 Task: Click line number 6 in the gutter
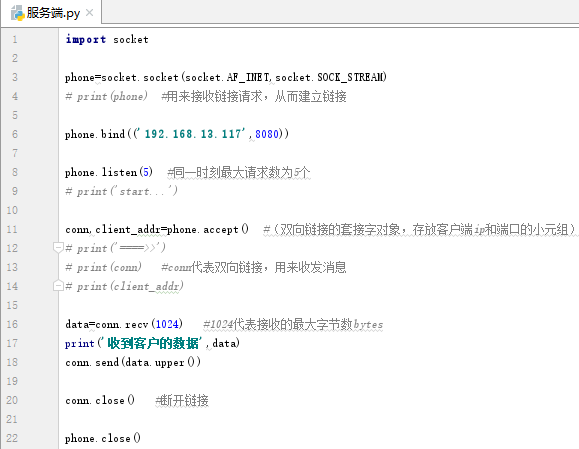pyautogui.click(x=15, y=134)
